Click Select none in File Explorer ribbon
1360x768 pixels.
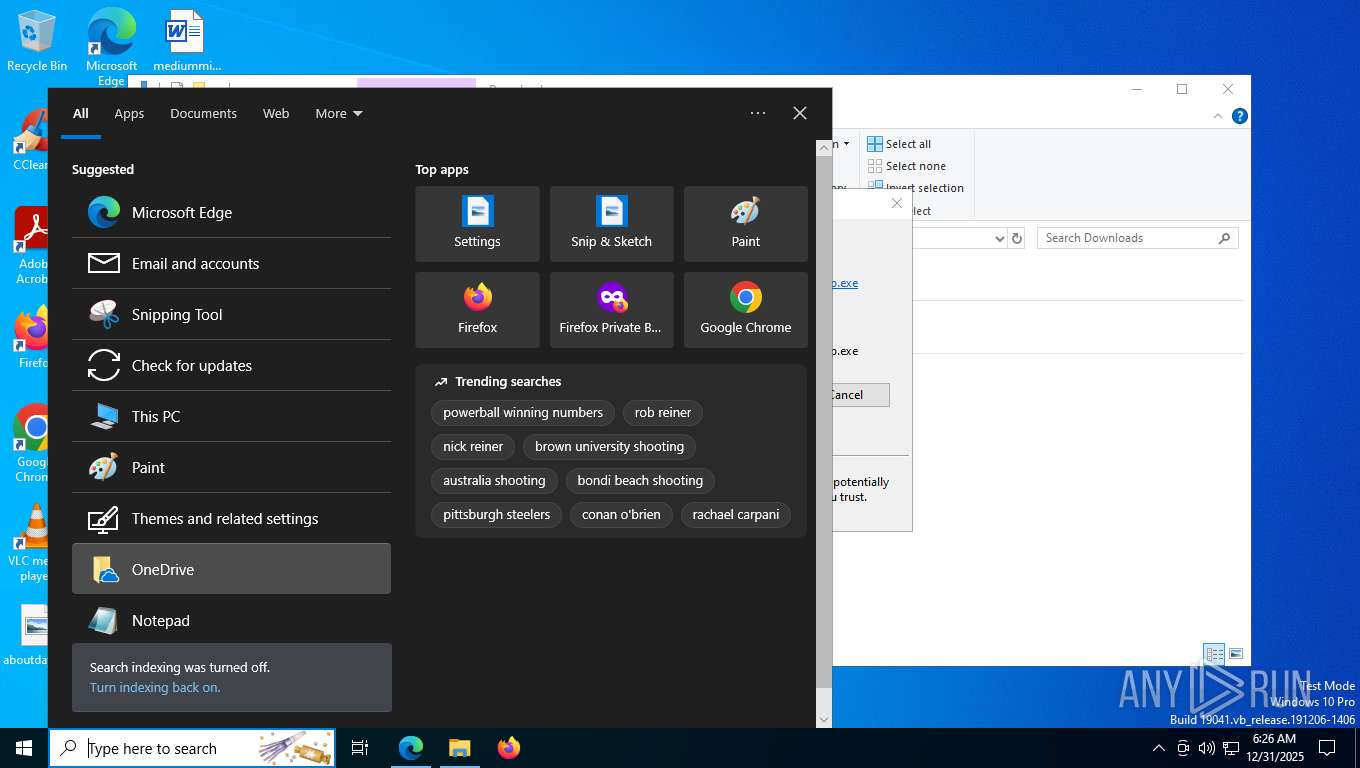[x=907, y=166]
